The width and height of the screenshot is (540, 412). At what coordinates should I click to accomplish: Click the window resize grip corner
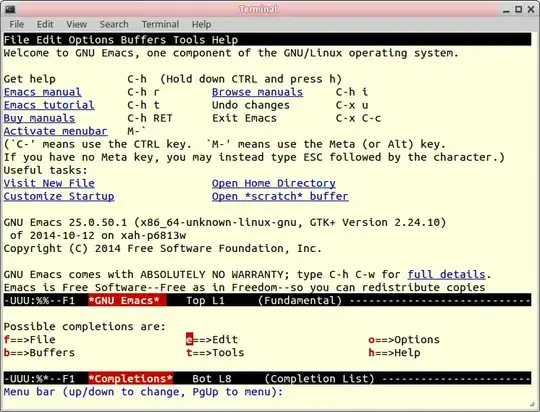532,404
